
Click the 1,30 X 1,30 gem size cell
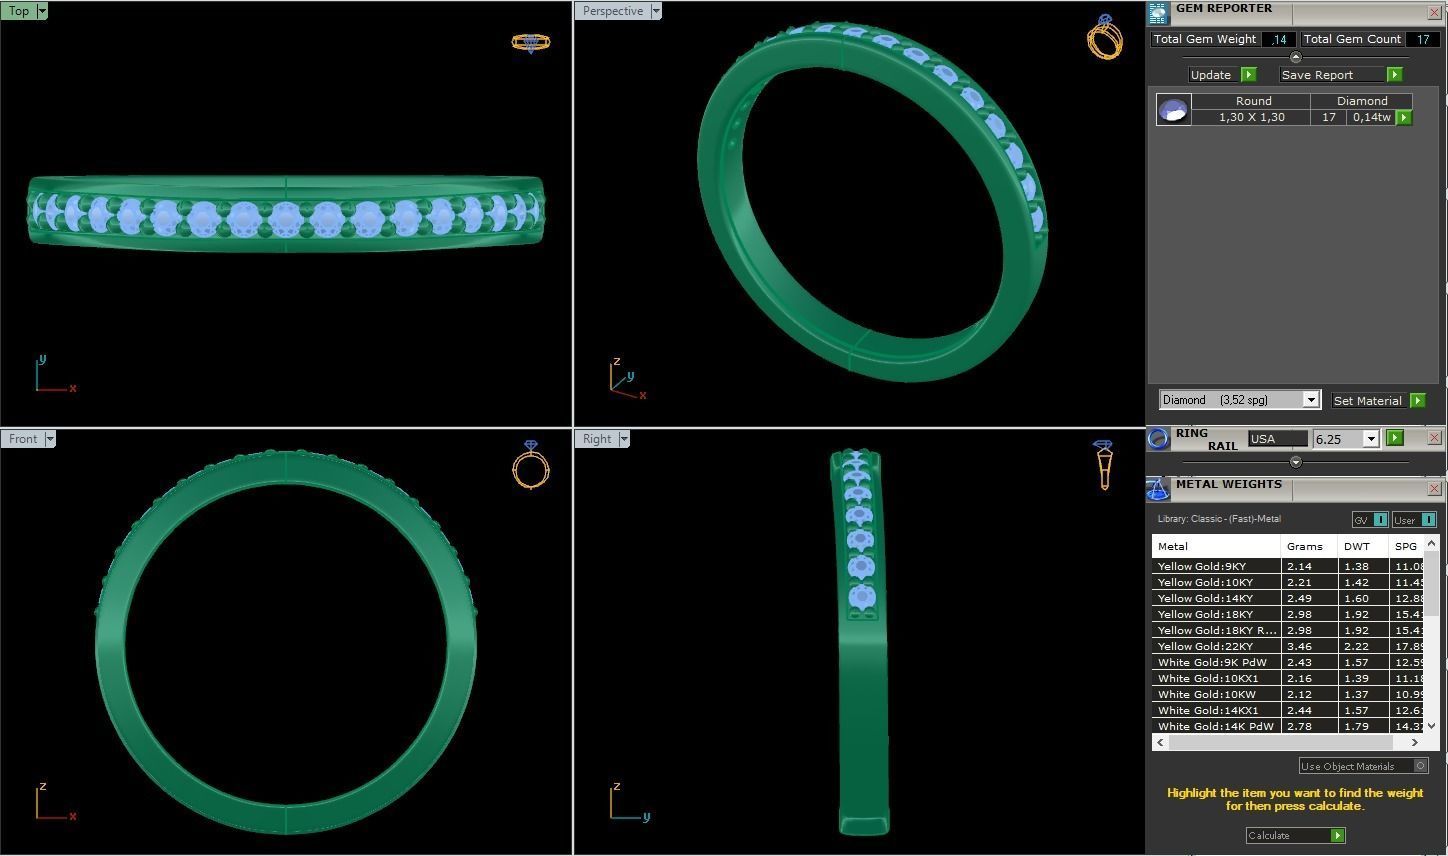tap(1250, 117)
